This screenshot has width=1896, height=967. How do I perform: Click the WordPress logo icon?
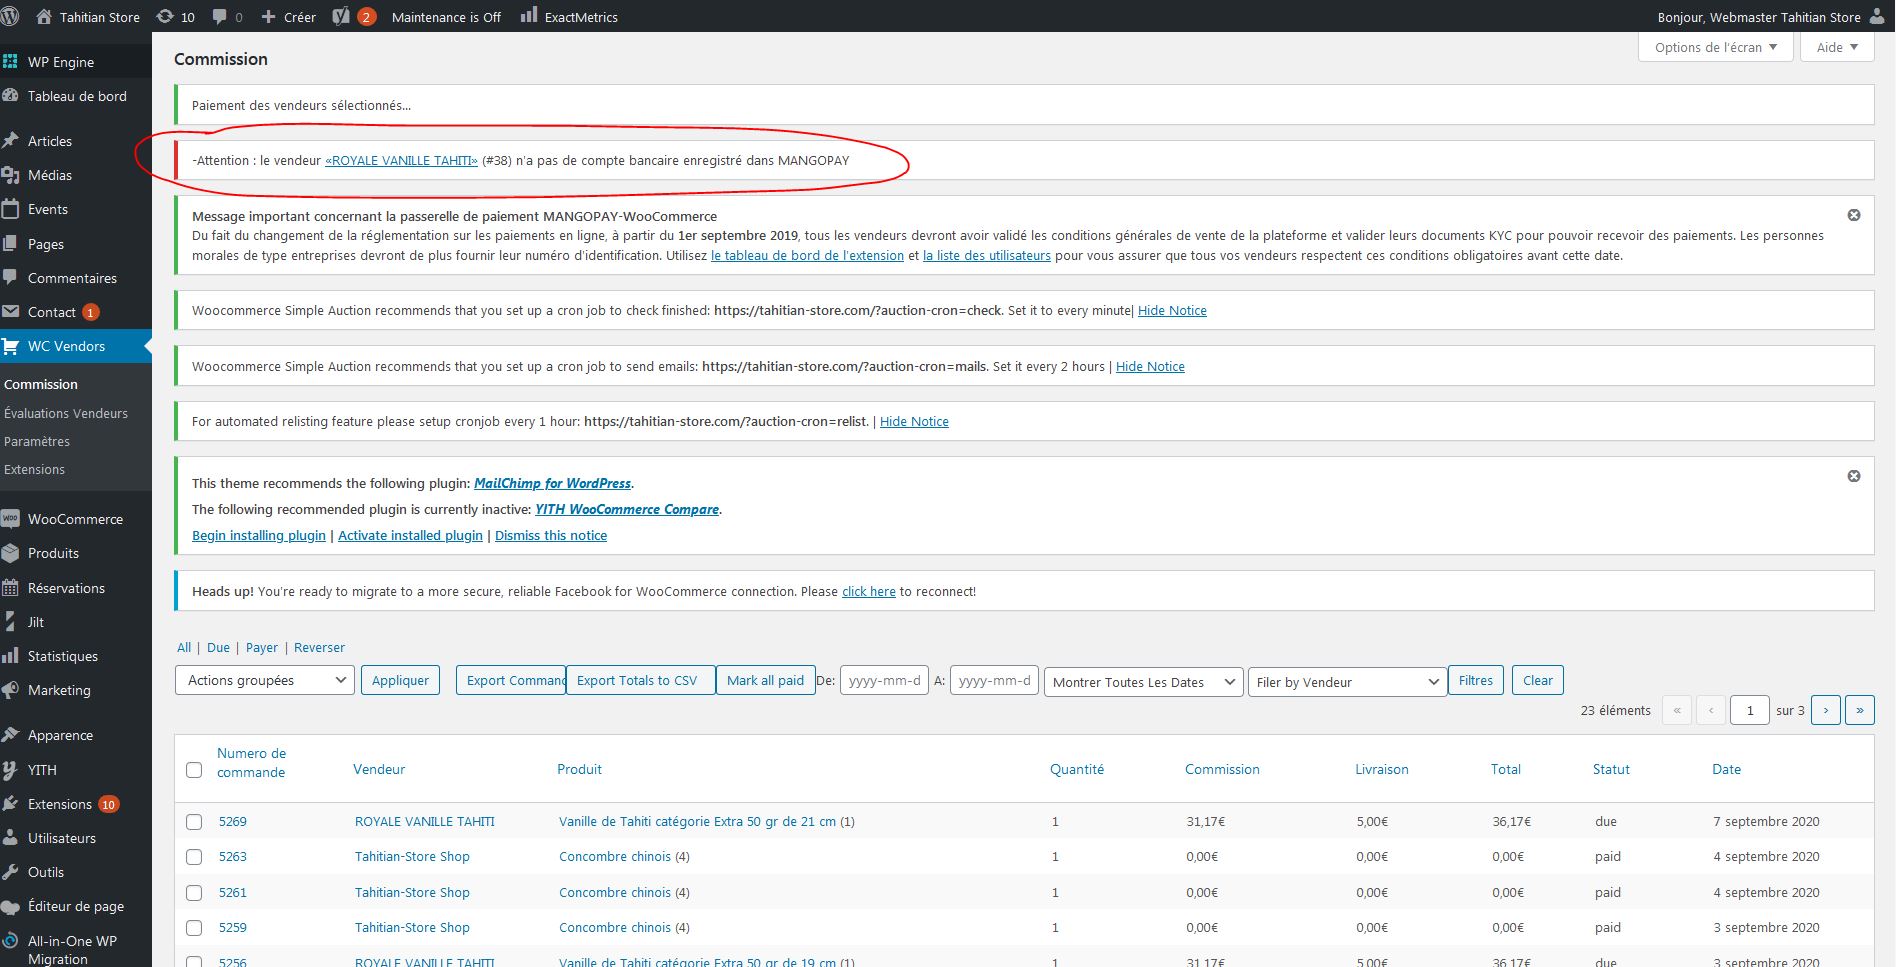tap(10, 16)
